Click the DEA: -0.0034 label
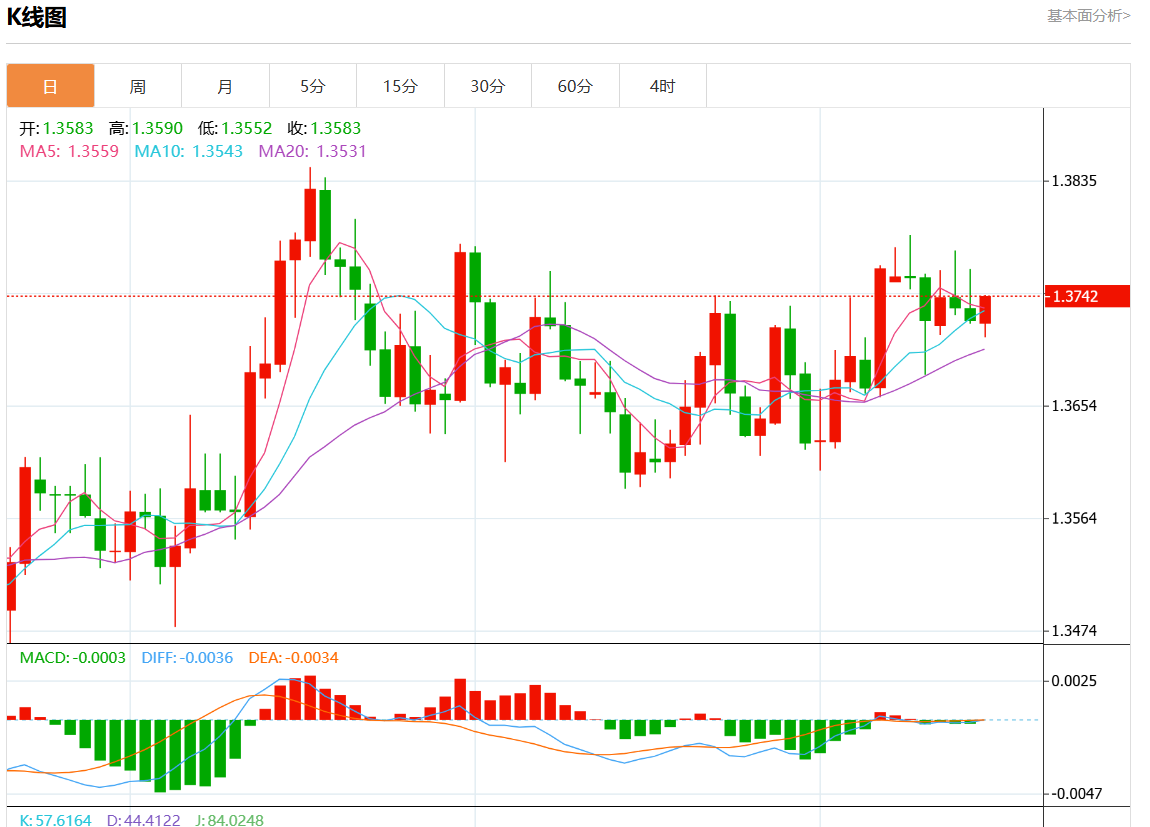Screen dimensions: 1150x827 coord(293,658)
